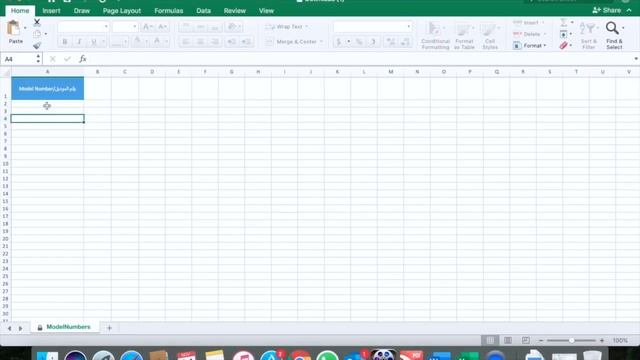Add a new sheet with plus button
The image size is (640, 360).
point(109,328)
